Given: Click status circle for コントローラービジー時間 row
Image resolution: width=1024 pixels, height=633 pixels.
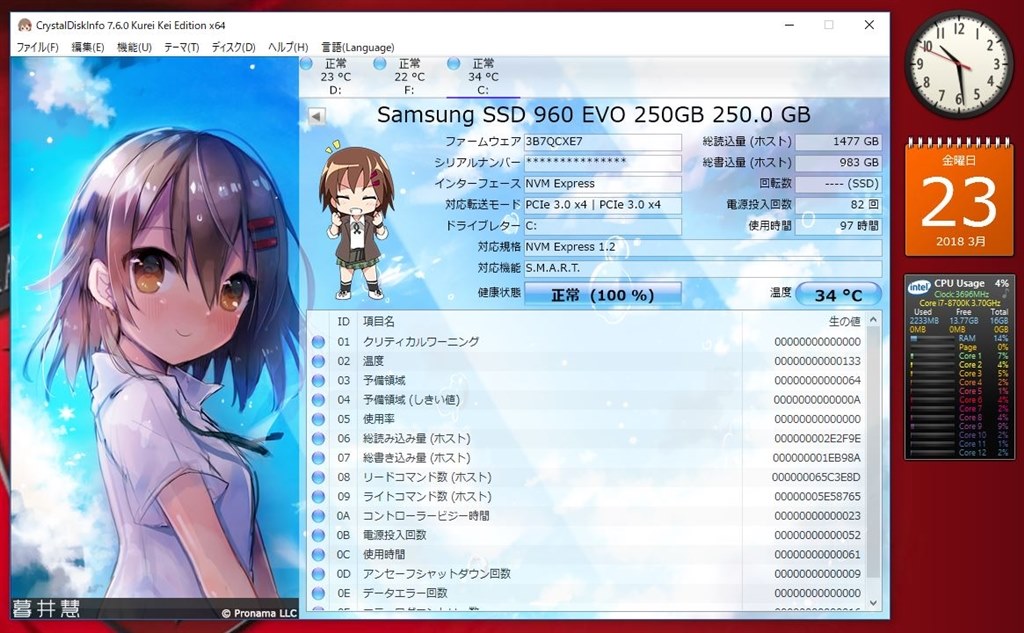Looking at the screenshot, I should pos(318,515).
